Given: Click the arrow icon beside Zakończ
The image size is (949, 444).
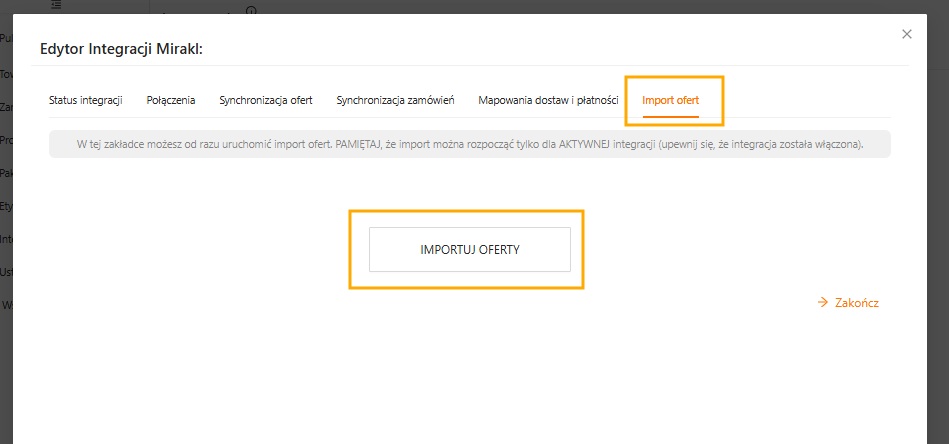Looking at the screenshot, I should coord(823,302).
